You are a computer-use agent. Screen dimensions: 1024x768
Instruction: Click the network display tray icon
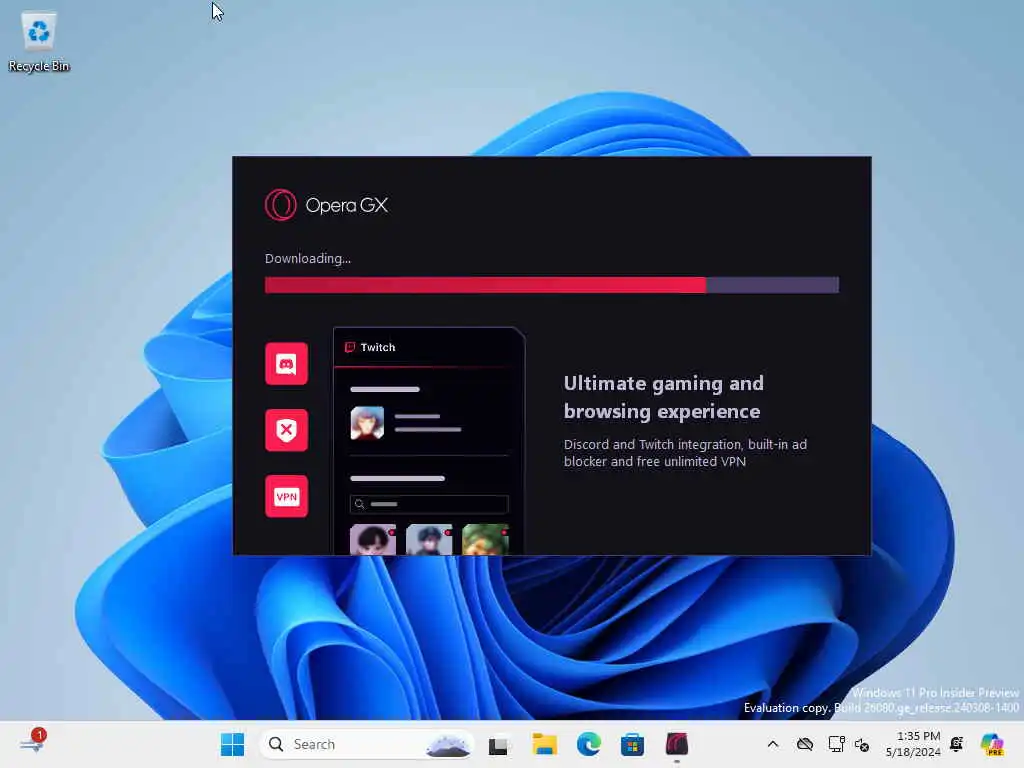[836, 744]
